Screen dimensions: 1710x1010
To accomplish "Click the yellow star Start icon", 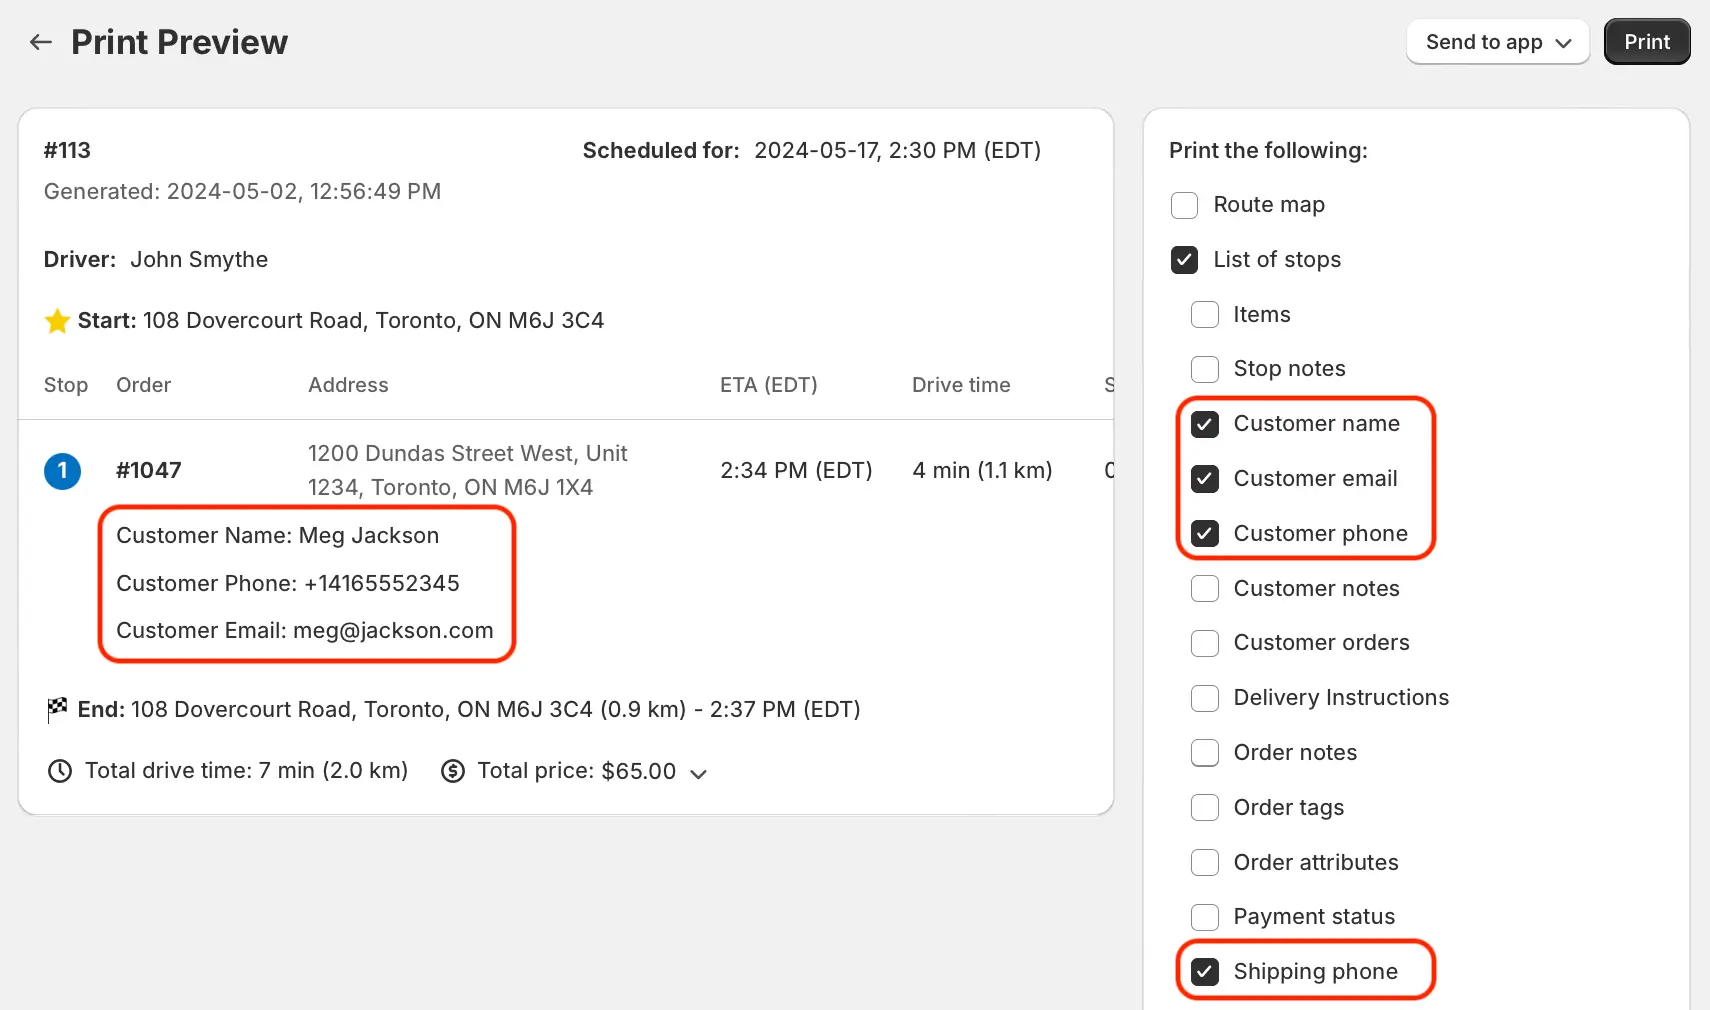I will [57, 321].
